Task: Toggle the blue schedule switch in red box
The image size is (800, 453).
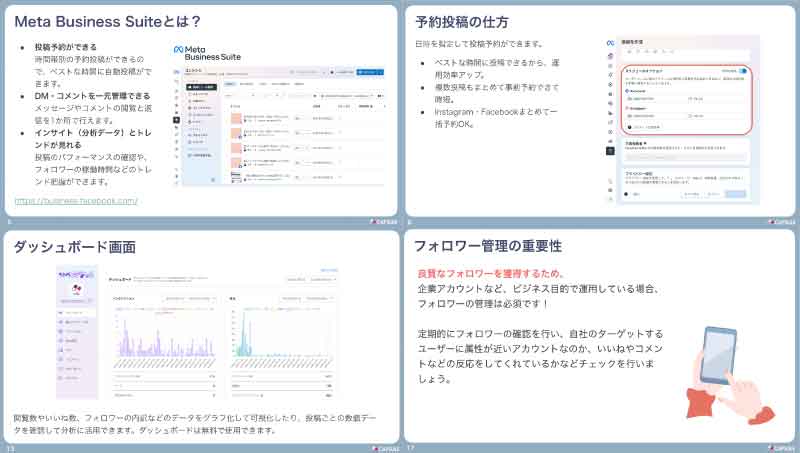Action: tap(742, 71)
